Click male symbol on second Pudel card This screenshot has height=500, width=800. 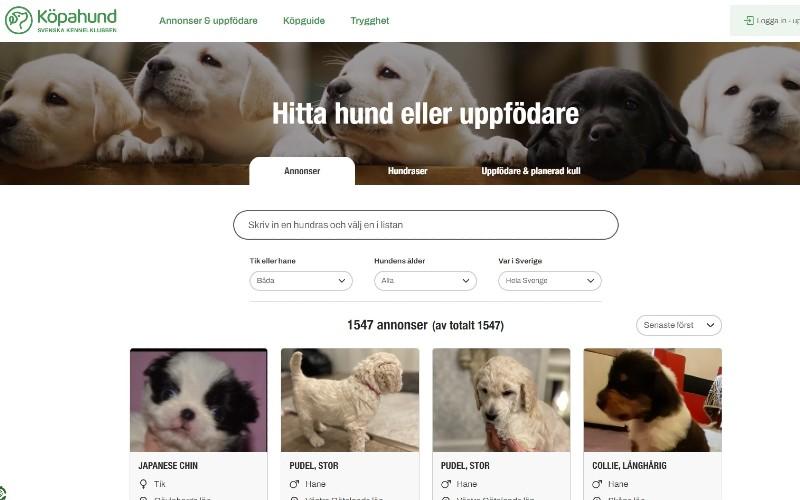coord(446,484)
